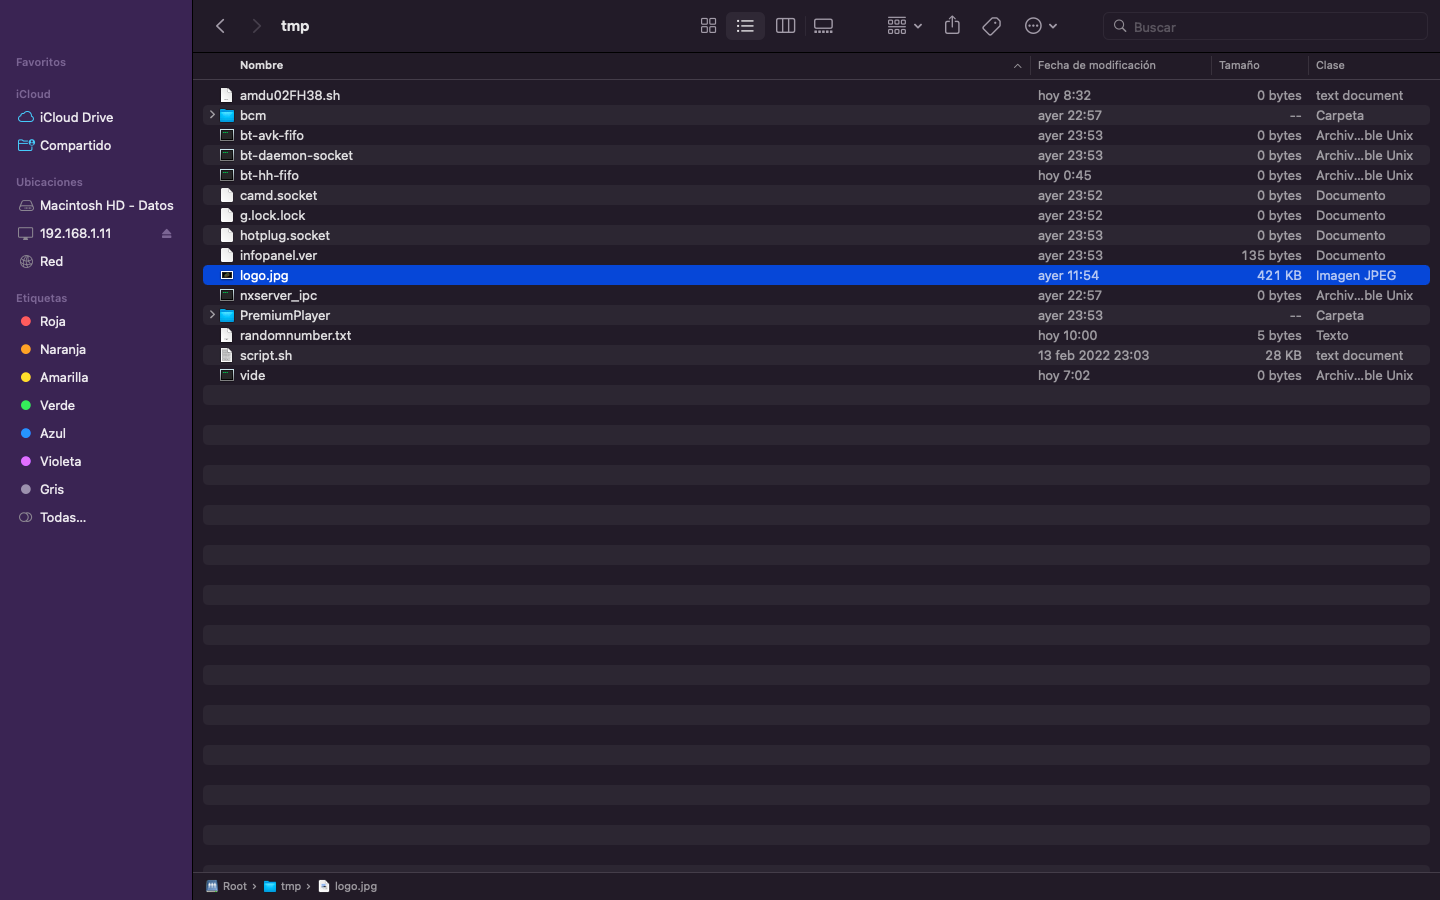
Task: Select the Azul blue tag
Action: point(52,433)
